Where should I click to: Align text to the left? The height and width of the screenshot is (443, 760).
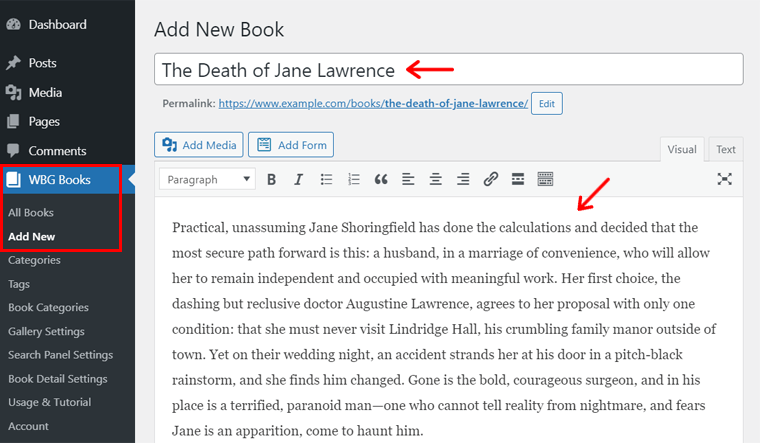[x=408, y=180]
